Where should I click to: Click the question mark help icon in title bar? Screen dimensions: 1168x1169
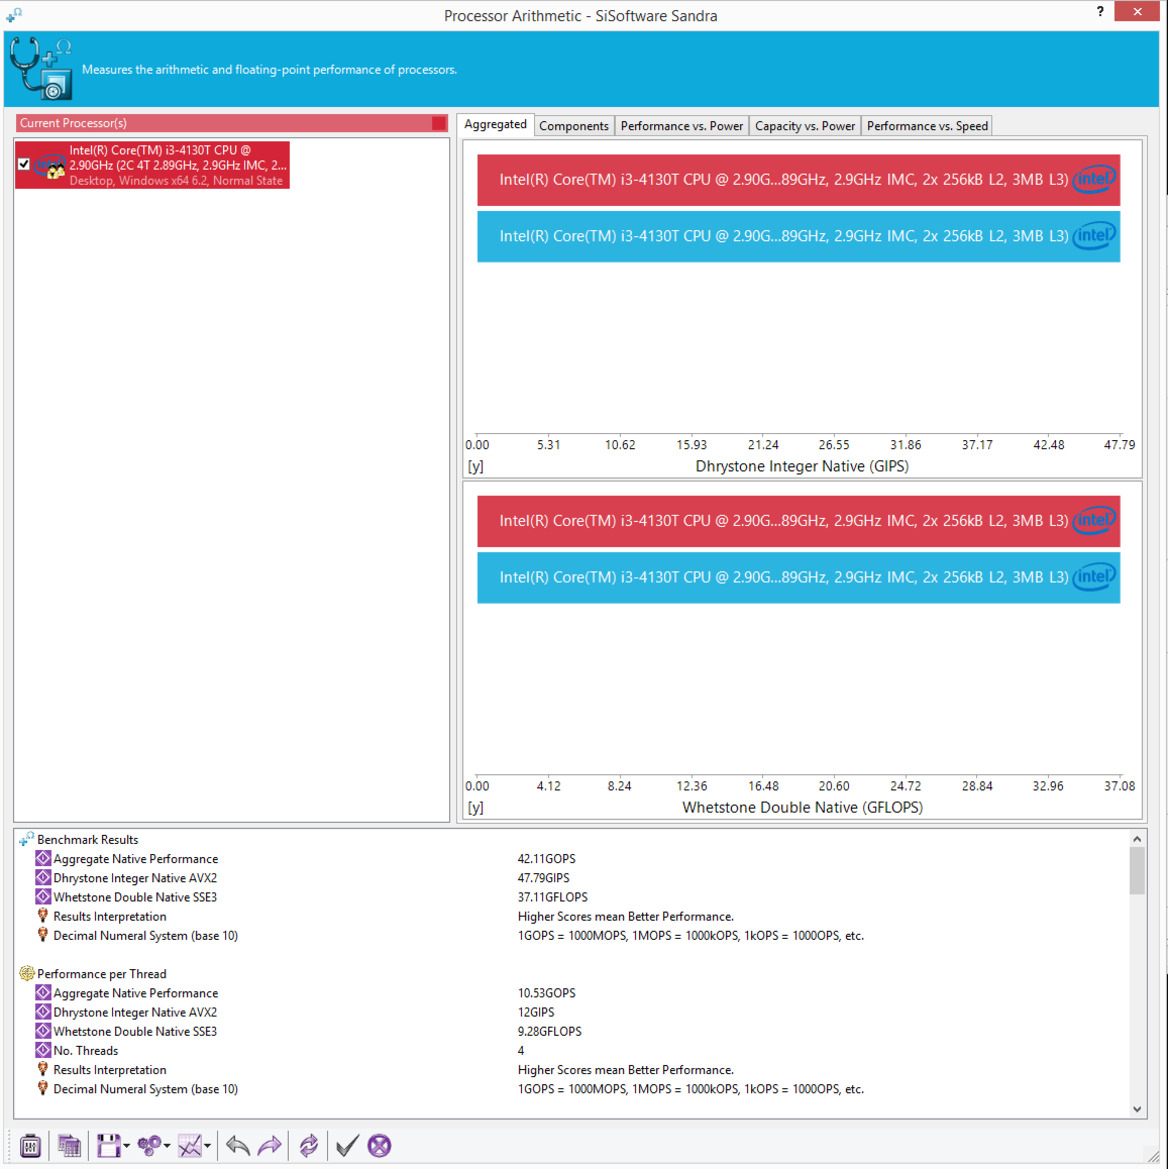[x=1100, y=11]
